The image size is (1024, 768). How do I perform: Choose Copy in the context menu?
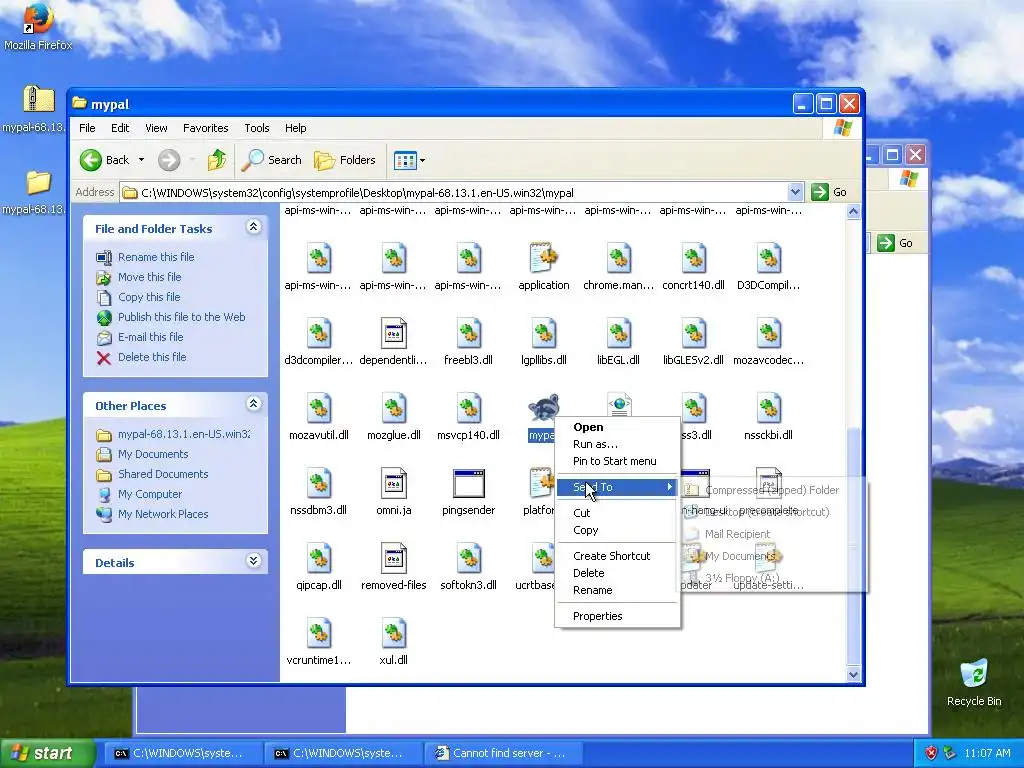point(617,530)
